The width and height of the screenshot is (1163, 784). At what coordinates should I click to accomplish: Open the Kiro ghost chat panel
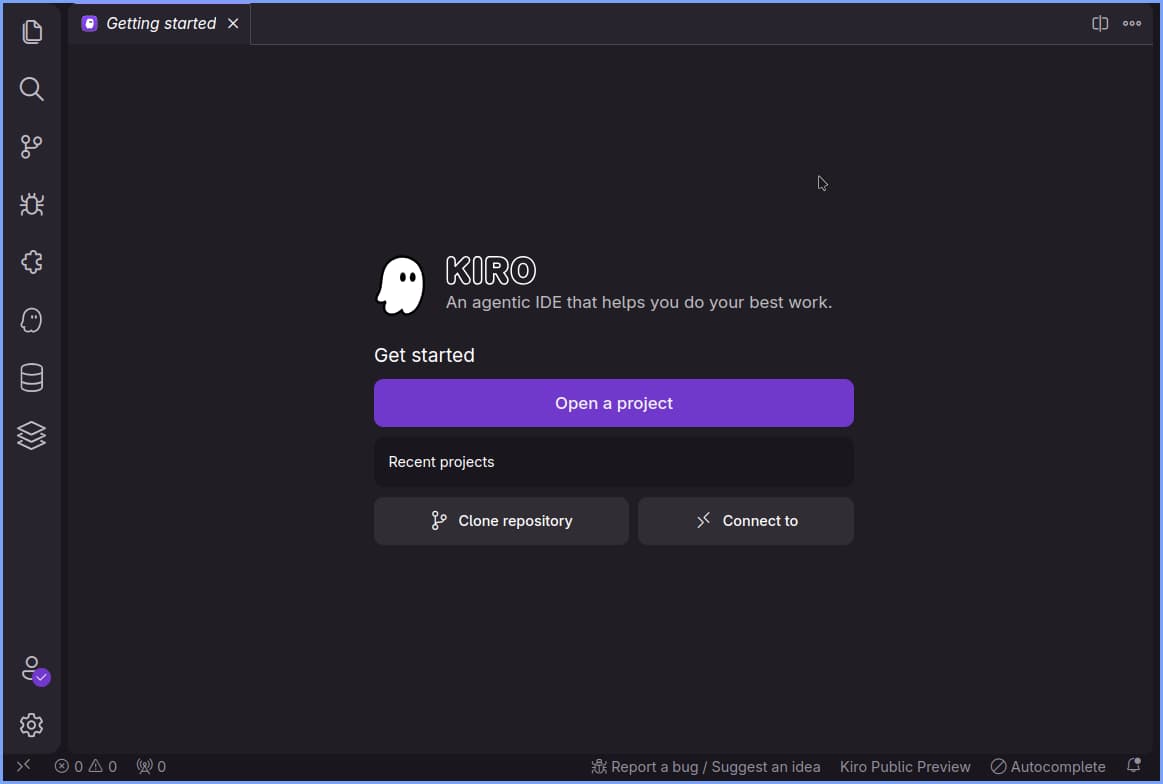tap(31, 319)
